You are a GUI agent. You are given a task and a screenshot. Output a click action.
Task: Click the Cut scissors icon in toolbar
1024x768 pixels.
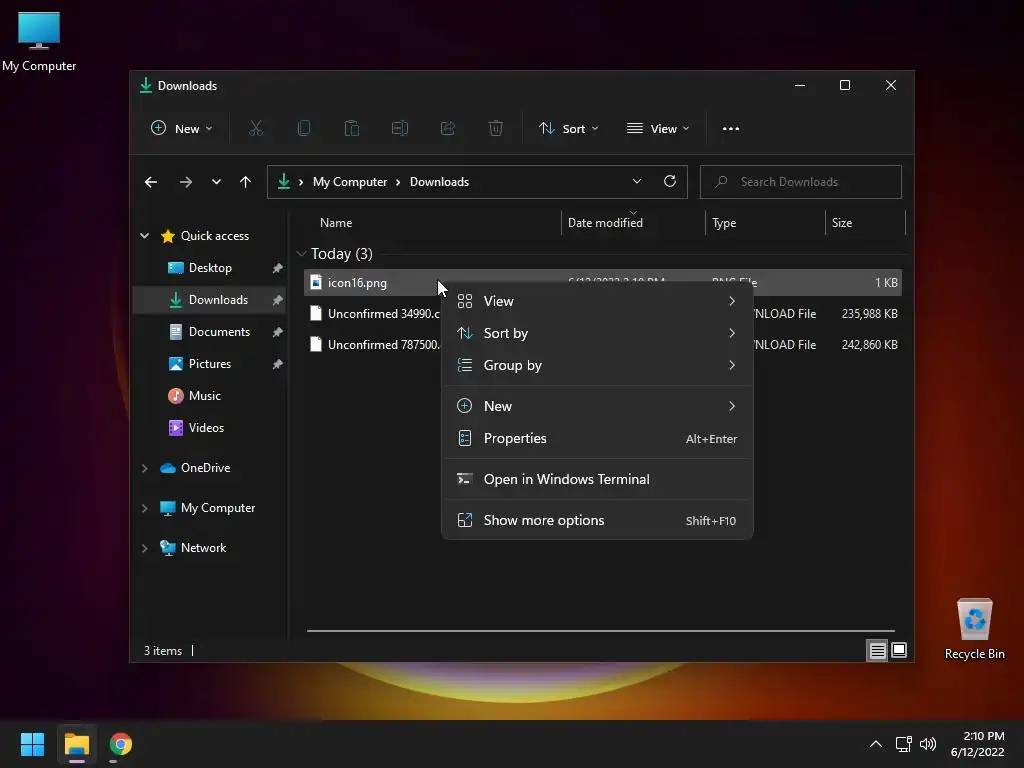pyautogui.click(x=255, y=129)
